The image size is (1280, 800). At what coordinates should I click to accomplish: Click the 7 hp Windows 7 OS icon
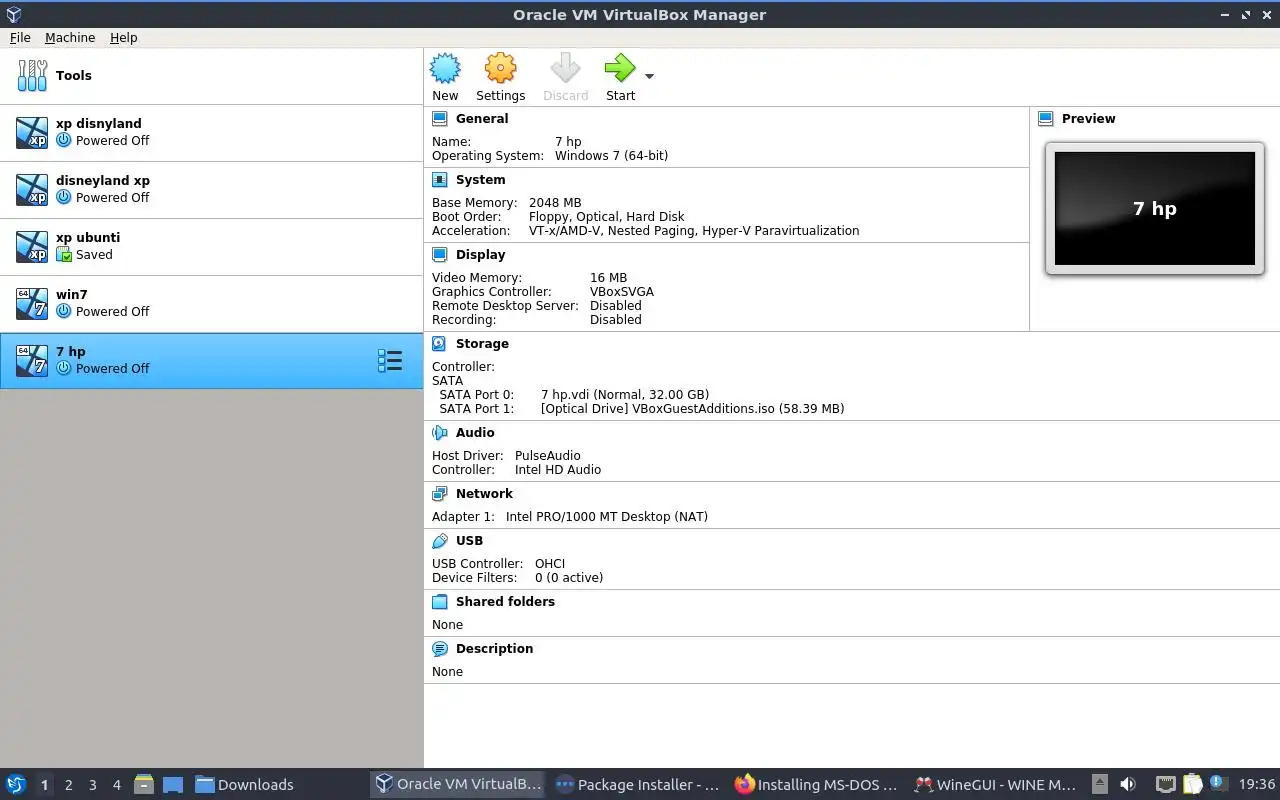click(32, 360)
